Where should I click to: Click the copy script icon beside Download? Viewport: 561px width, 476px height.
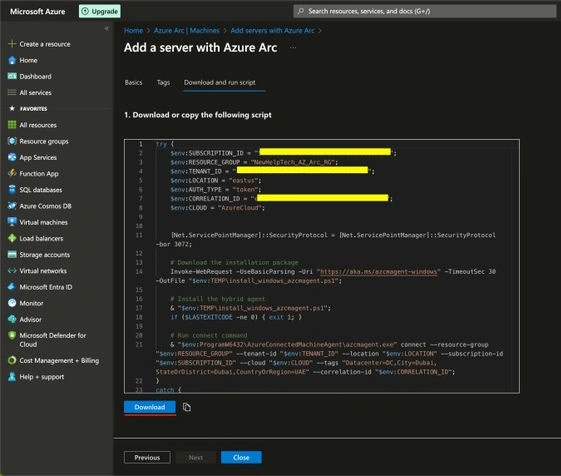[187, 407]
